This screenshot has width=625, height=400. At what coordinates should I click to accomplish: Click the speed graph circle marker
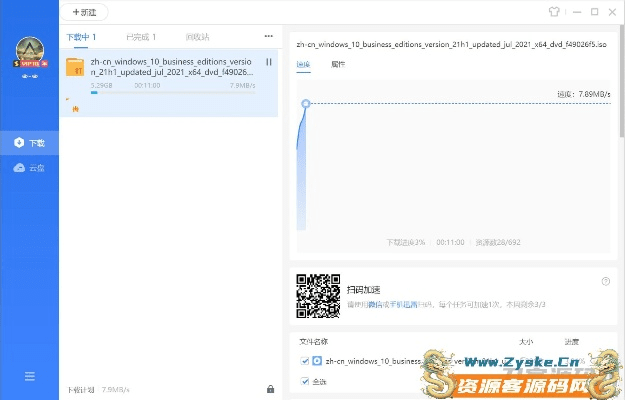(x=306, y=104)
